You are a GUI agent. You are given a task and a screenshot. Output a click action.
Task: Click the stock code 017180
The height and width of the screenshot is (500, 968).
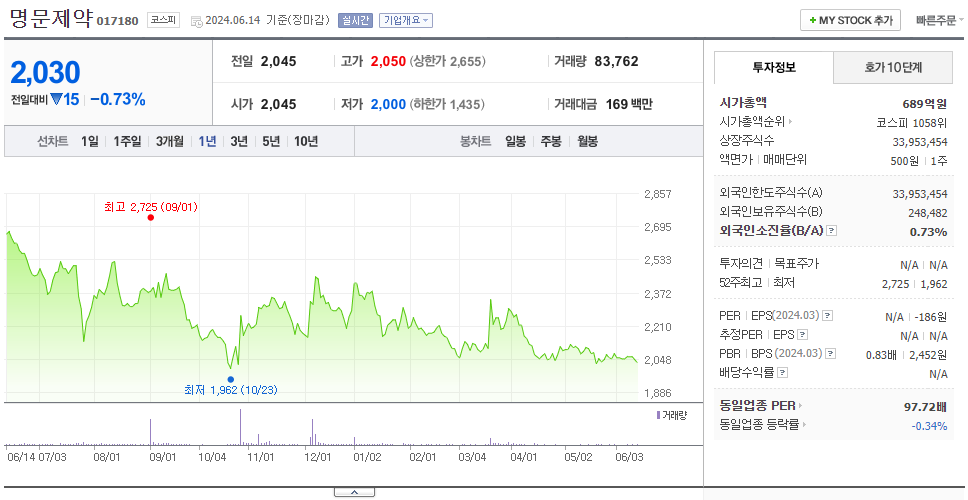(x=117, y=22)
